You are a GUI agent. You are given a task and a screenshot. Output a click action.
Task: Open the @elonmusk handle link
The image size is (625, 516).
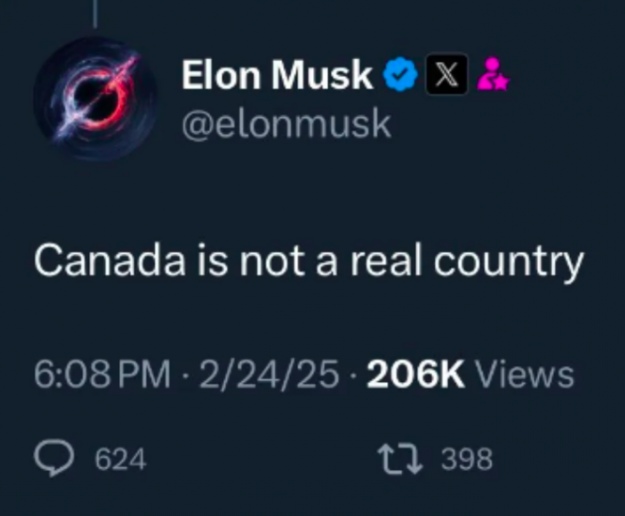point(286,125)
